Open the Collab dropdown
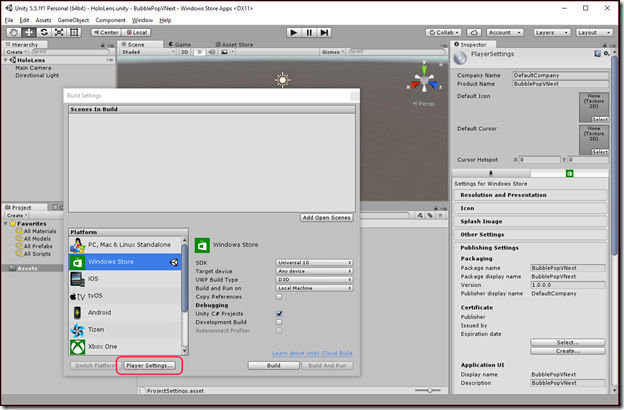This screenshot has height=410, width=624. pos(444,33)
